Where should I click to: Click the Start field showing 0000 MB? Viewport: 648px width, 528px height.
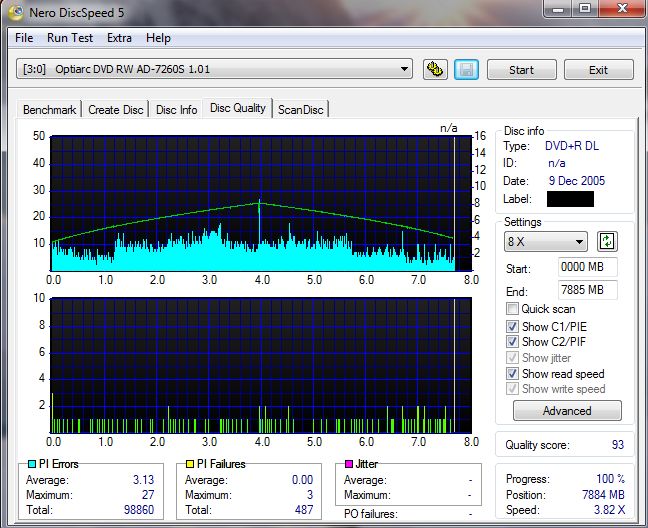[587, 267]
